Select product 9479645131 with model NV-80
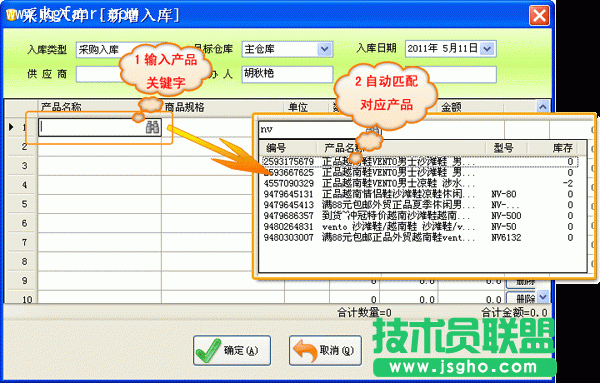 tap(419, 194)
